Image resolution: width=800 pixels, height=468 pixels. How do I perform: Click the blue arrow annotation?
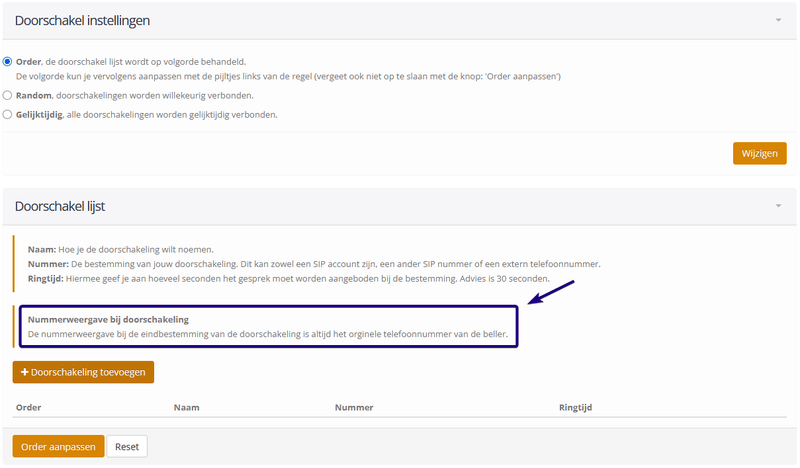coord(551,293)
